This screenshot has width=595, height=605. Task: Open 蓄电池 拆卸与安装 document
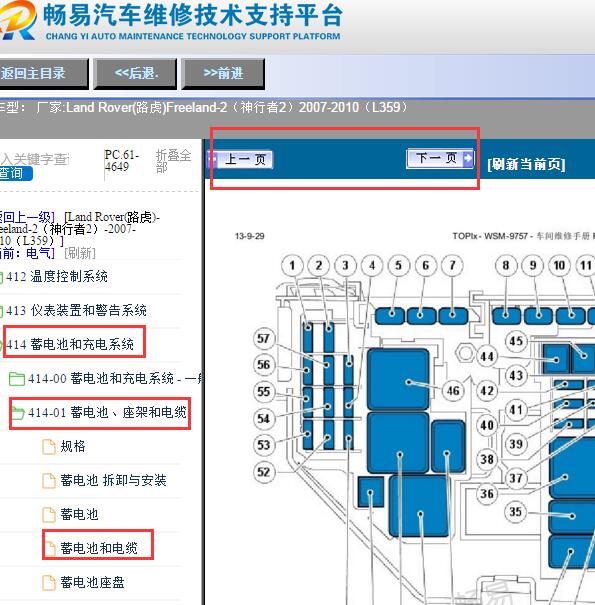113,481
